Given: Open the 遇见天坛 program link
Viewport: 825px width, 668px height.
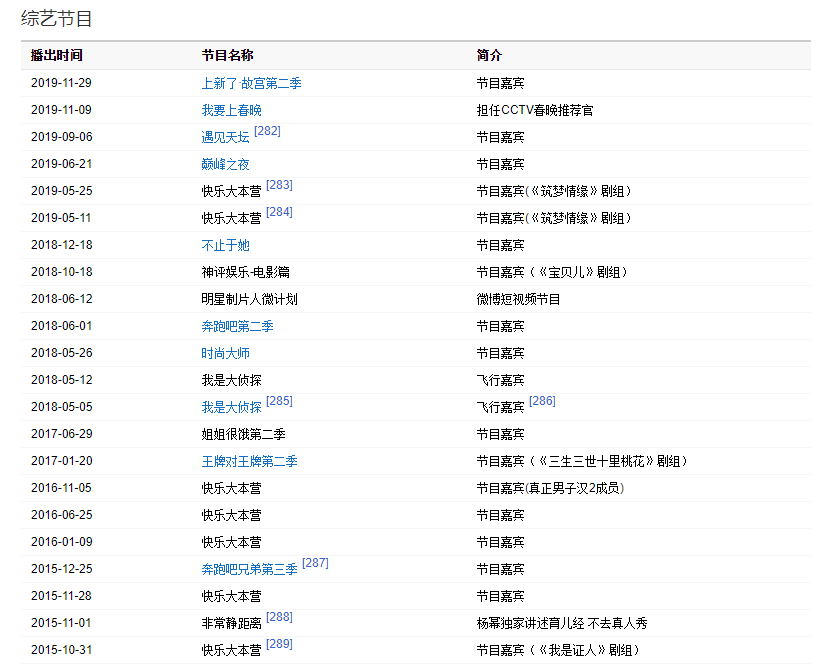Looking at the screenshot, I should pos(225,137).
